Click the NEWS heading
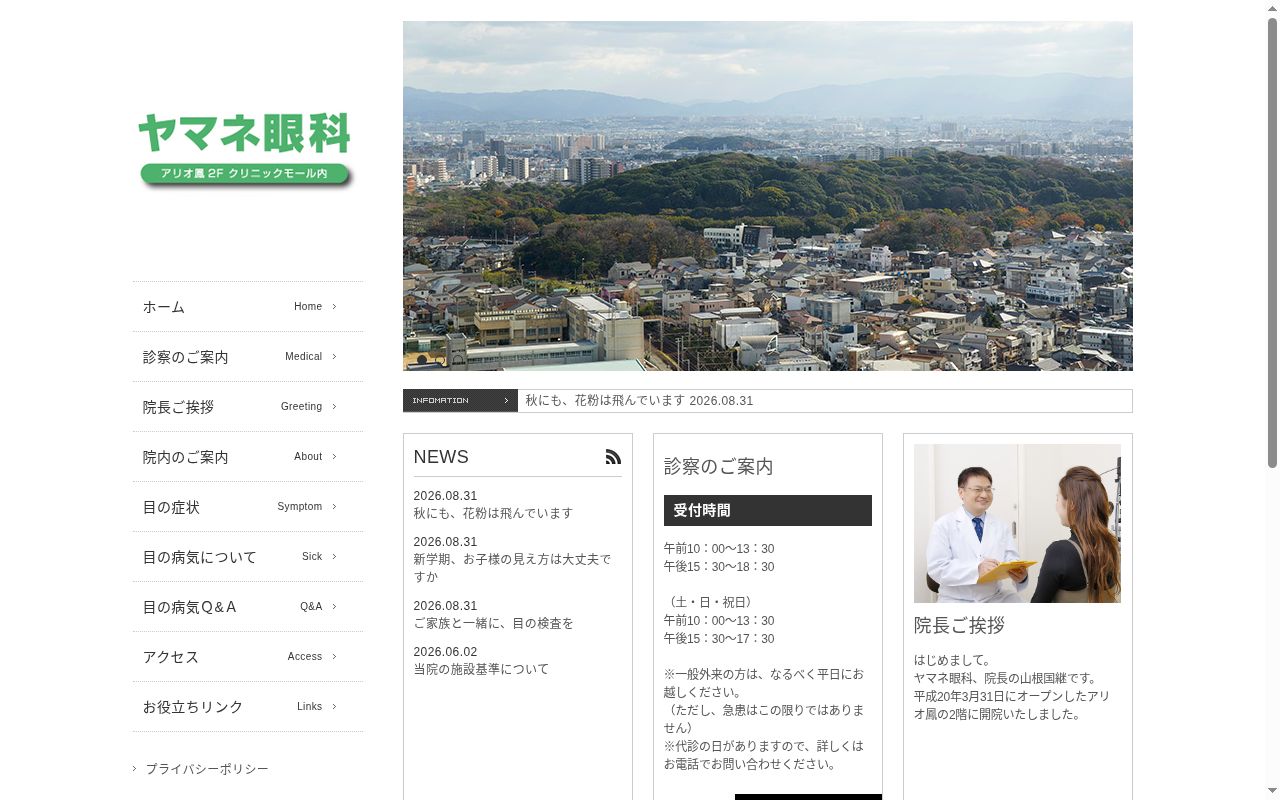The image size is (1280, 800). [441, 457]
